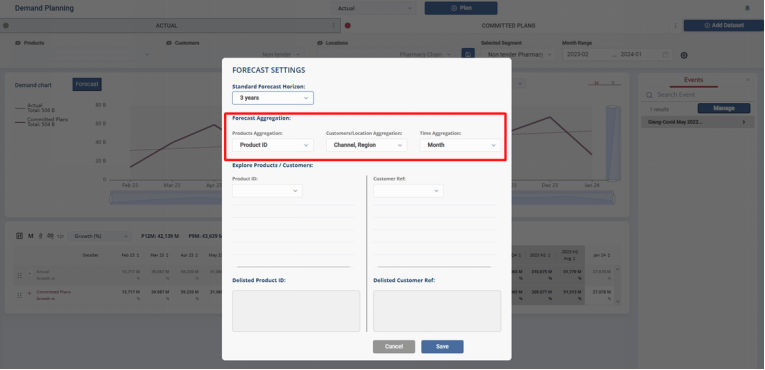Collapse the Events panel arrow
This screenshot has height=370, width=765.
[x=748, y=80]
